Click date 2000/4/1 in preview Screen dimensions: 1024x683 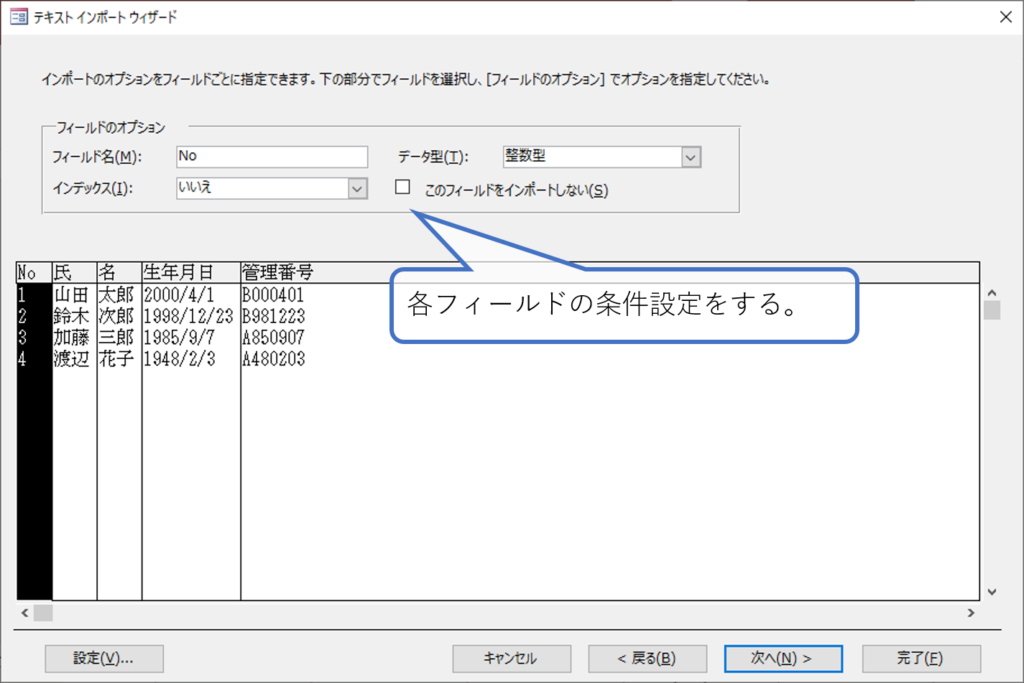[x=179, y=294]
